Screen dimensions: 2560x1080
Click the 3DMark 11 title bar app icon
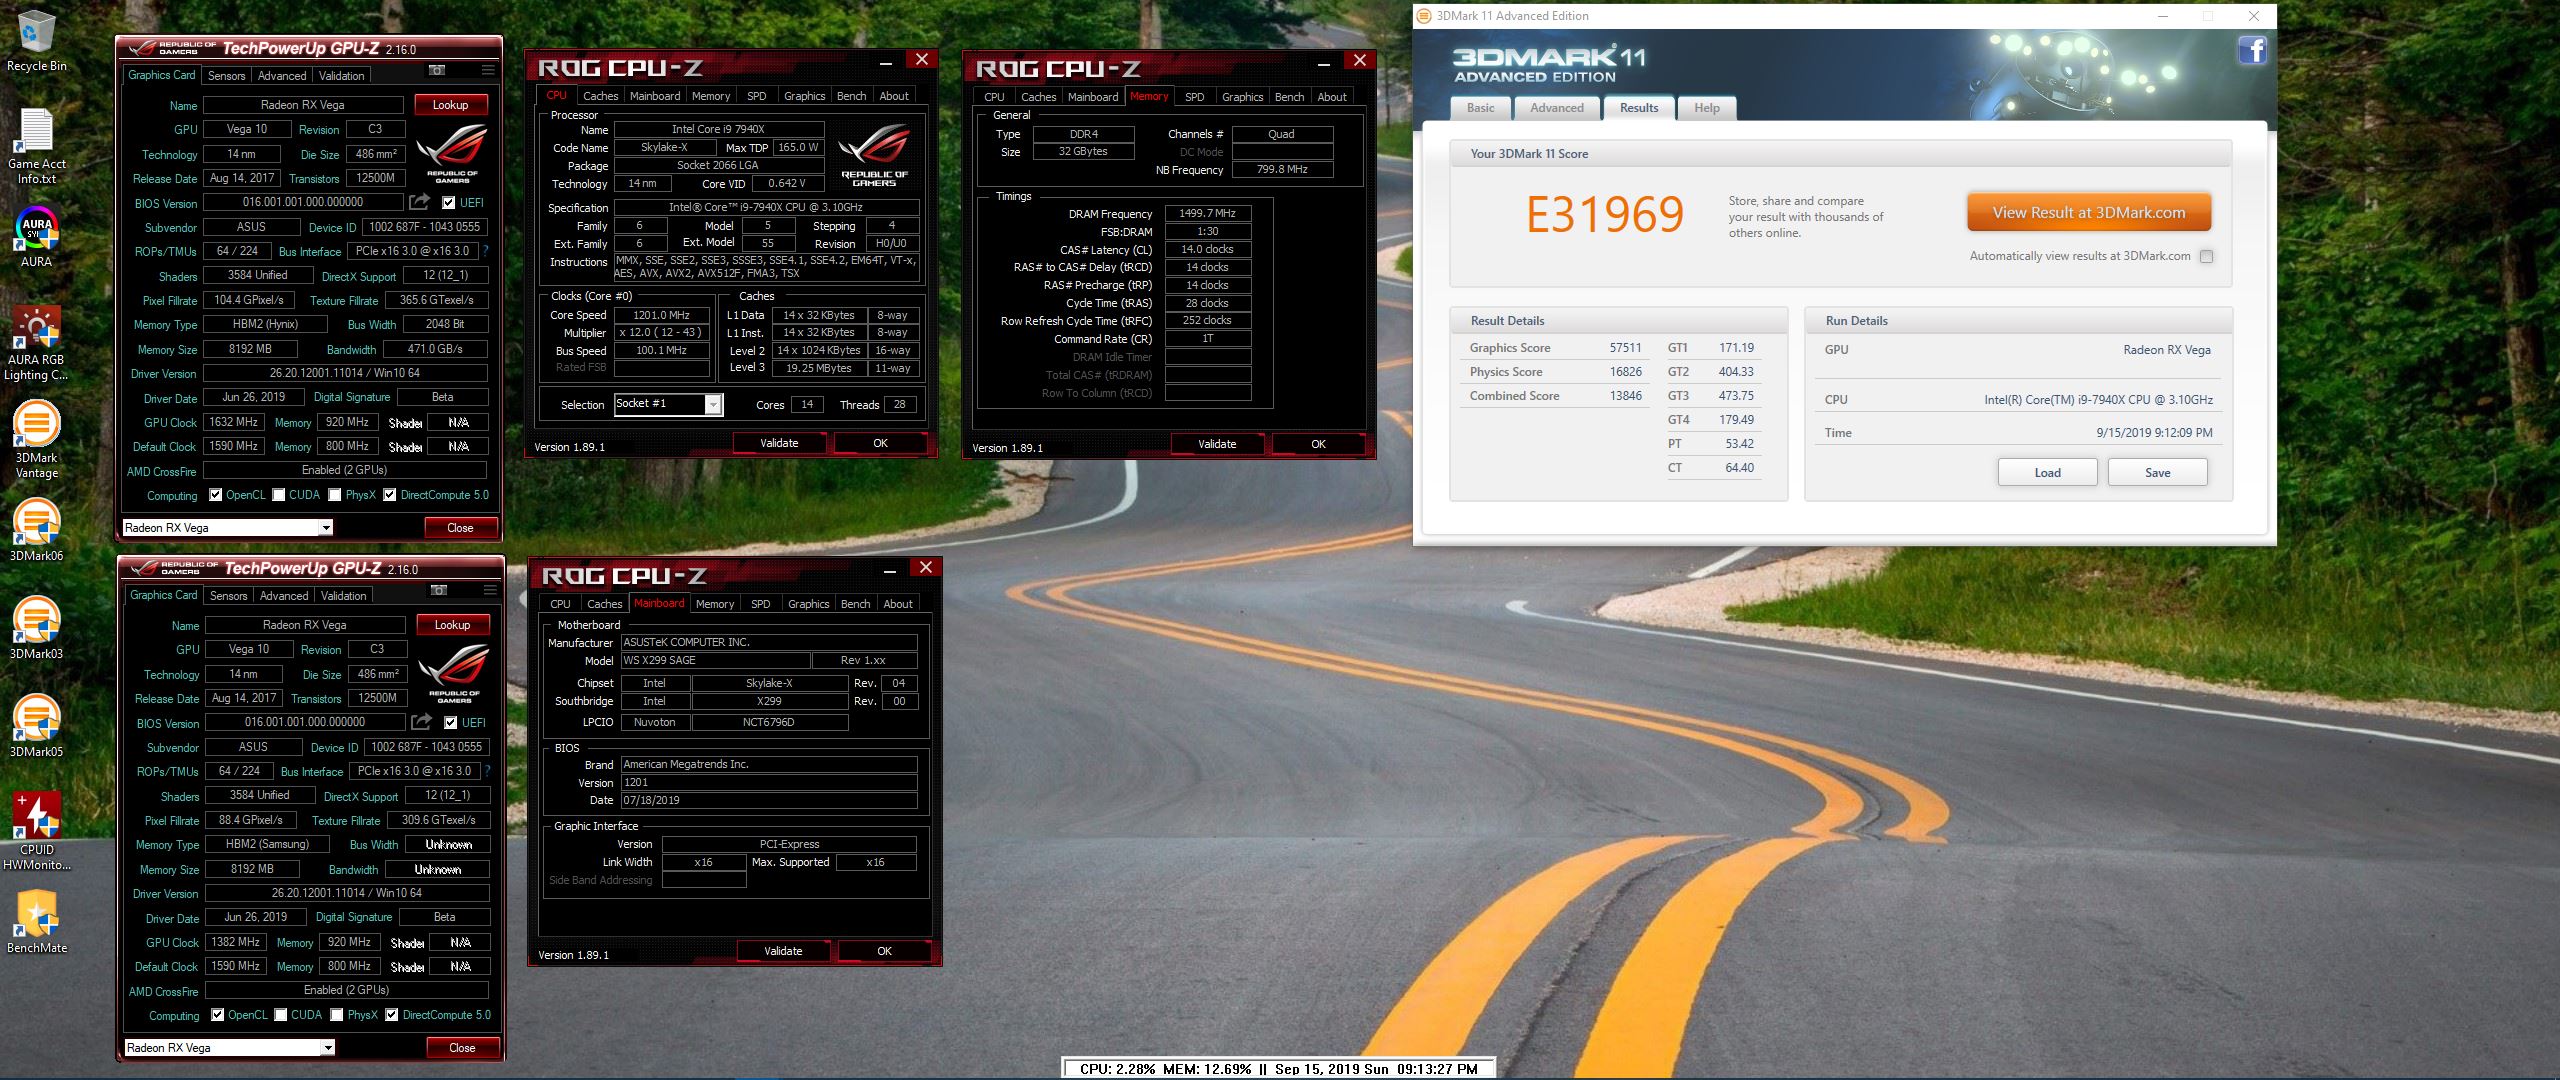click(1424, 16)
